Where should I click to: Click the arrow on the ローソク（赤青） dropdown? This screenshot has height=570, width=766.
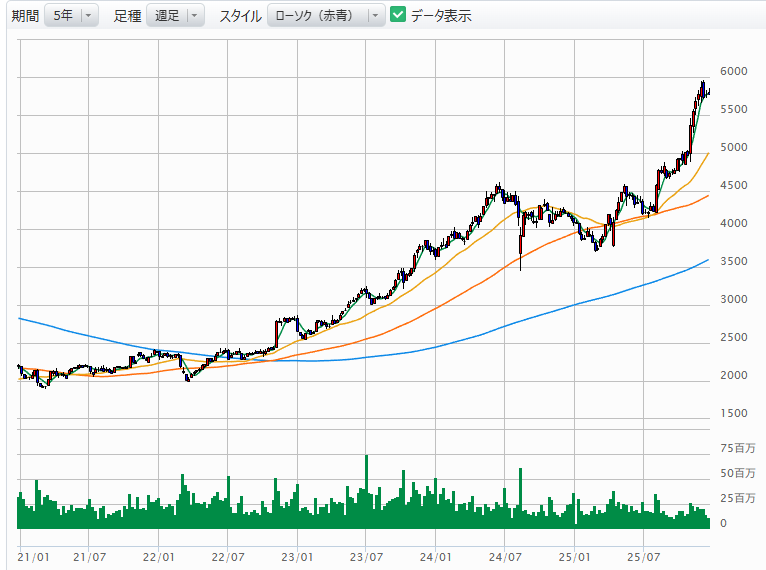[374, 16]
